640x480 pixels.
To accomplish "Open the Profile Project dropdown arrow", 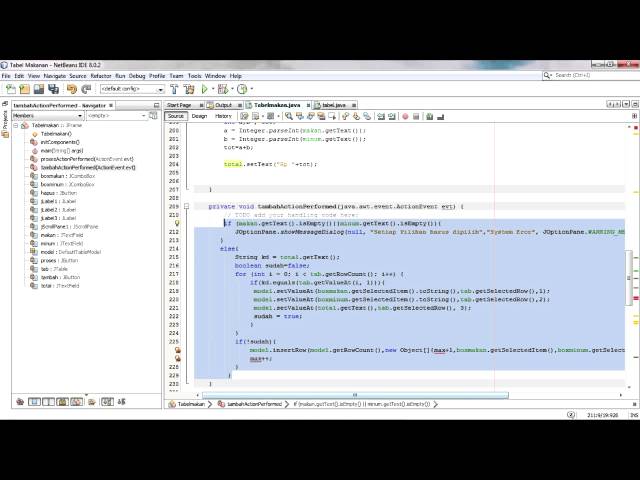I will pos(251,89).
